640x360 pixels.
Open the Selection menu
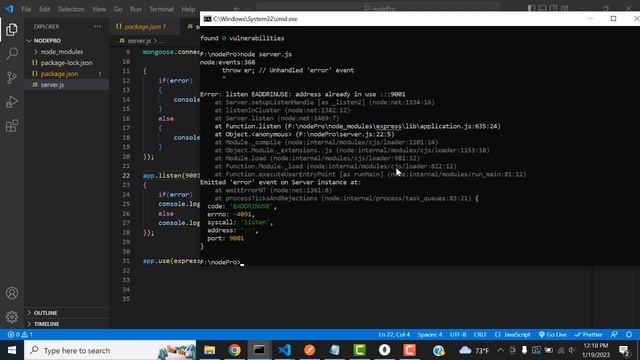coord(71,9)
